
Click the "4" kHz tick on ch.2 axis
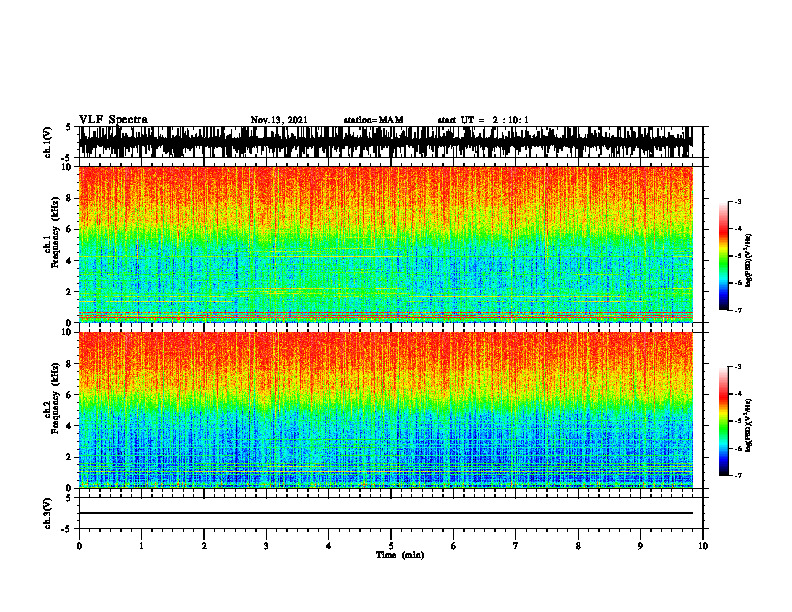[69, 426]
